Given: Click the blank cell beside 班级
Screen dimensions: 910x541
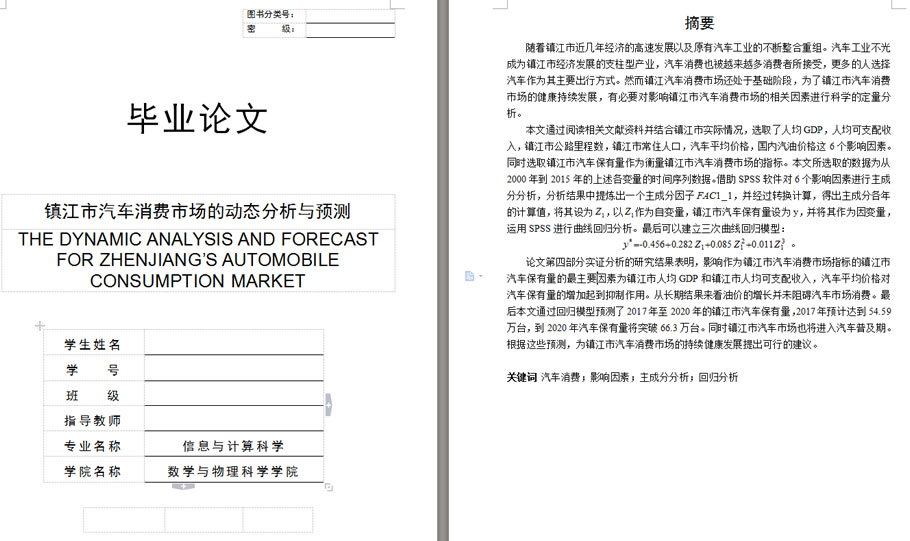Looking at the screenshot, I should point(234,396).
